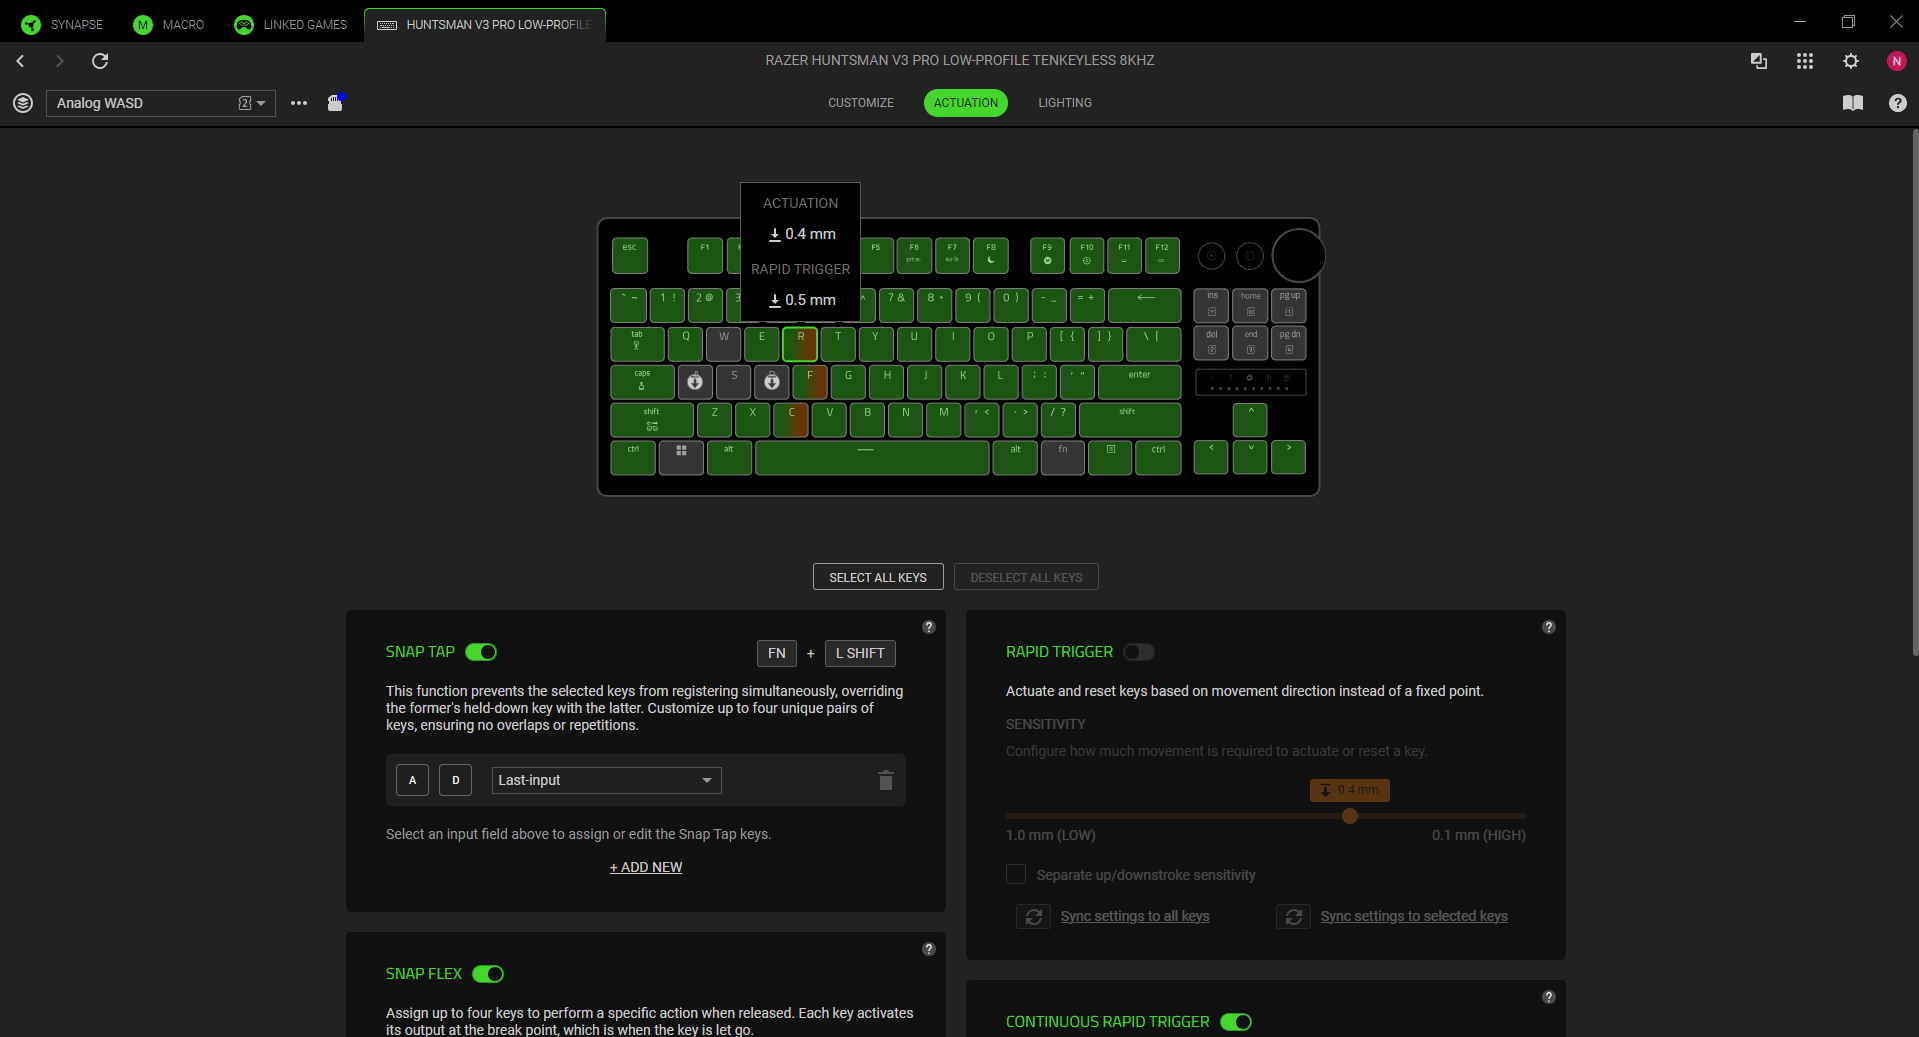Screen dimensions: 1919x1037
Task: Open the Analog WASD profile dropdown
Action: (161, 103)
